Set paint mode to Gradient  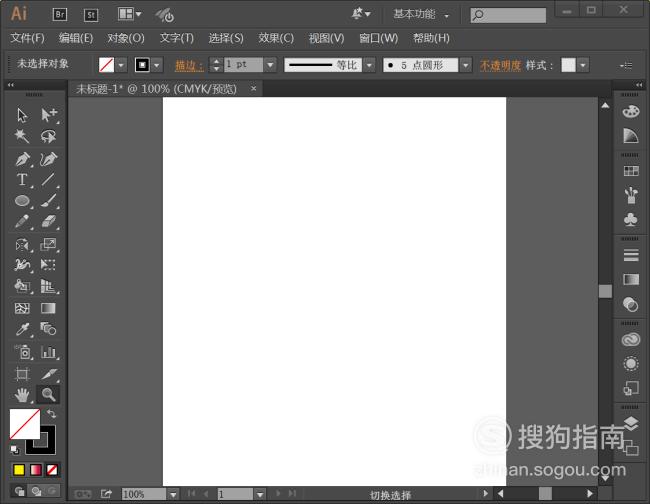[x=36, y=470]
